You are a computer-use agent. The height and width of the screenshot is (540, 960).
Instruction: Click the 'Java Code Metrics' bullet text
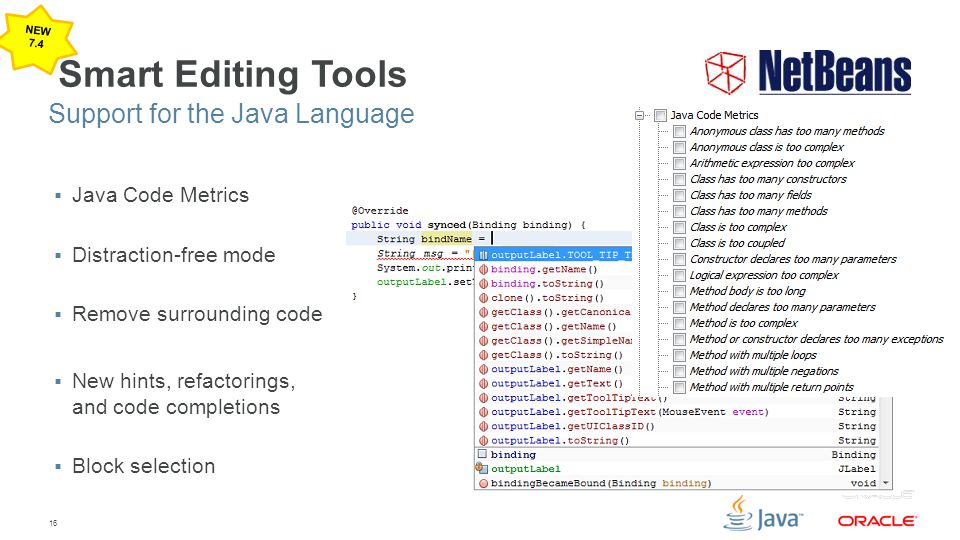pos(160,195)
